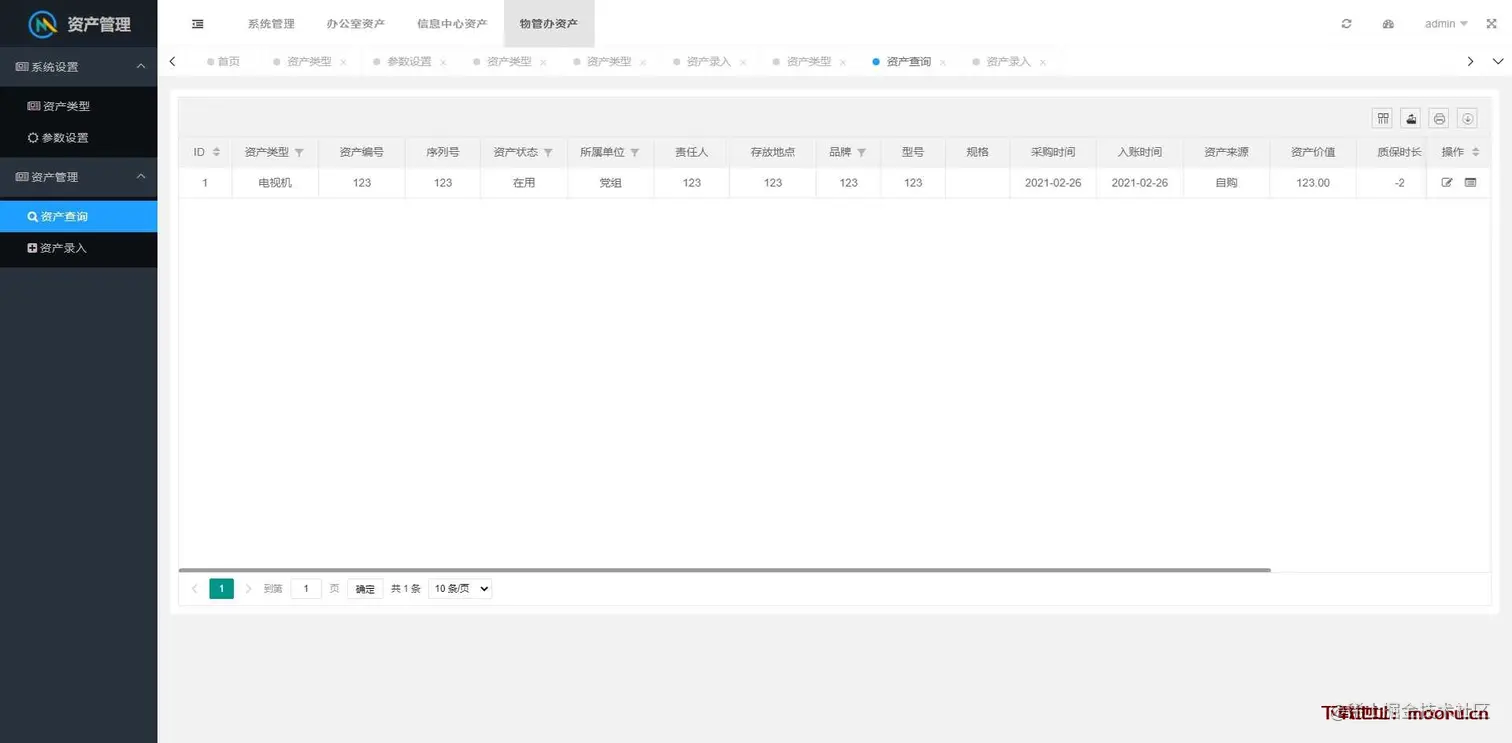Collapse the 系统设置 sidebar group

point(78,67)
